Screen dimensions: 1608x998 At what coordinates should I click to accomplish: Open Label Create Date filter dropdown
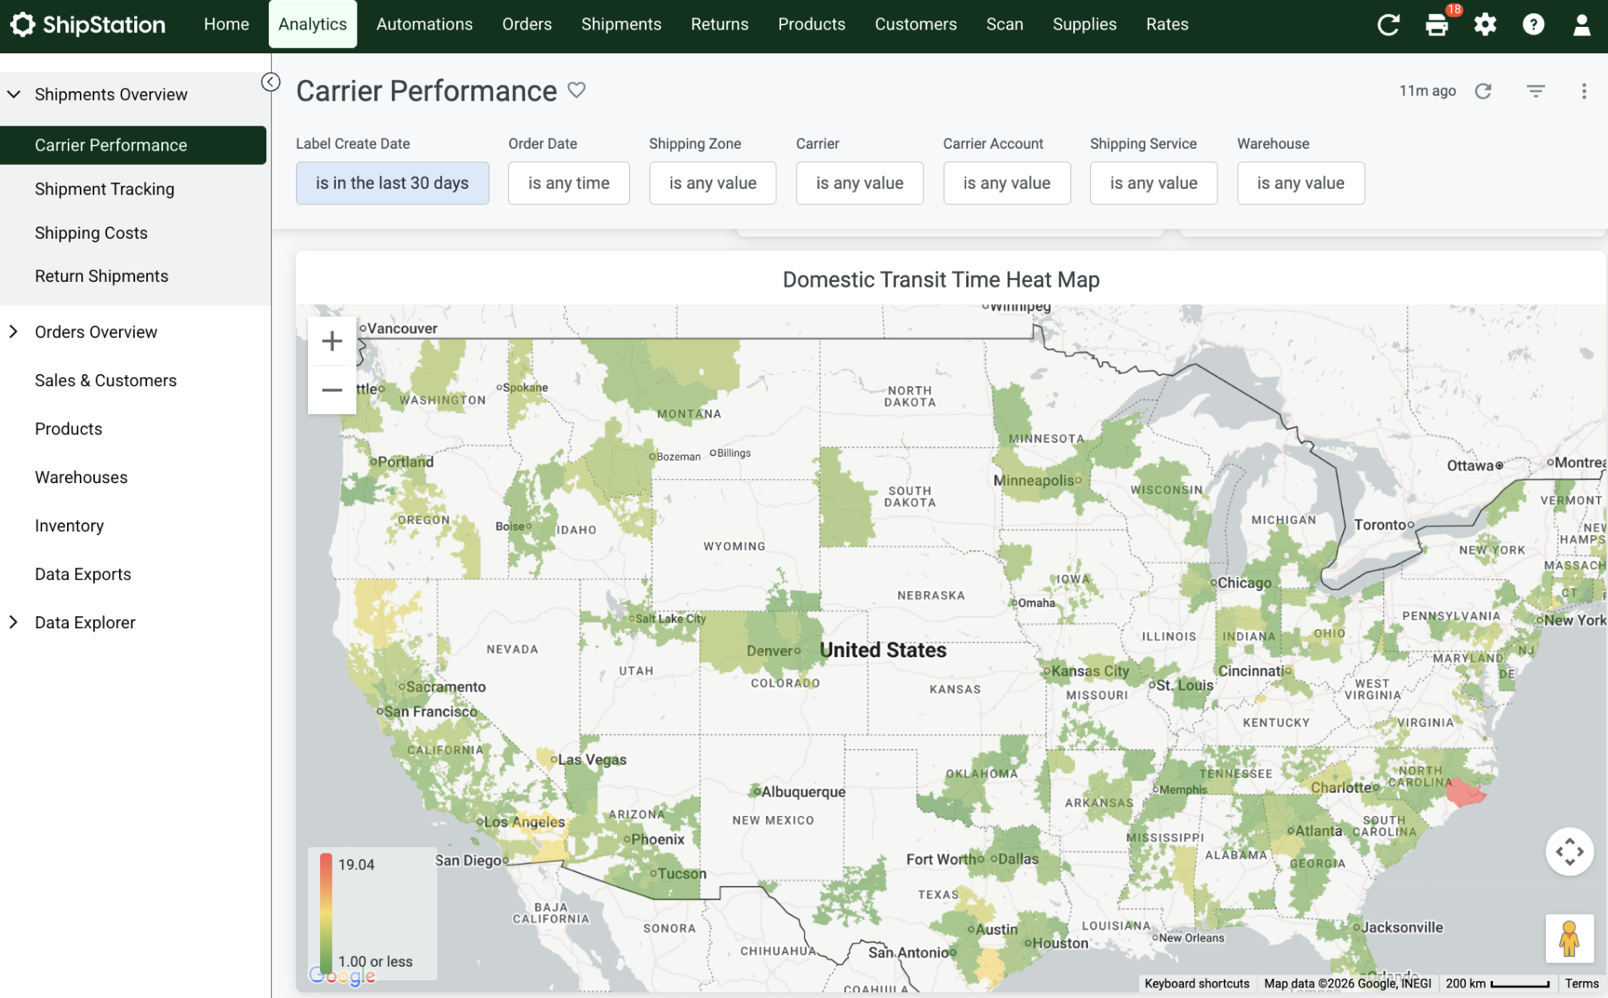[392, 183]
